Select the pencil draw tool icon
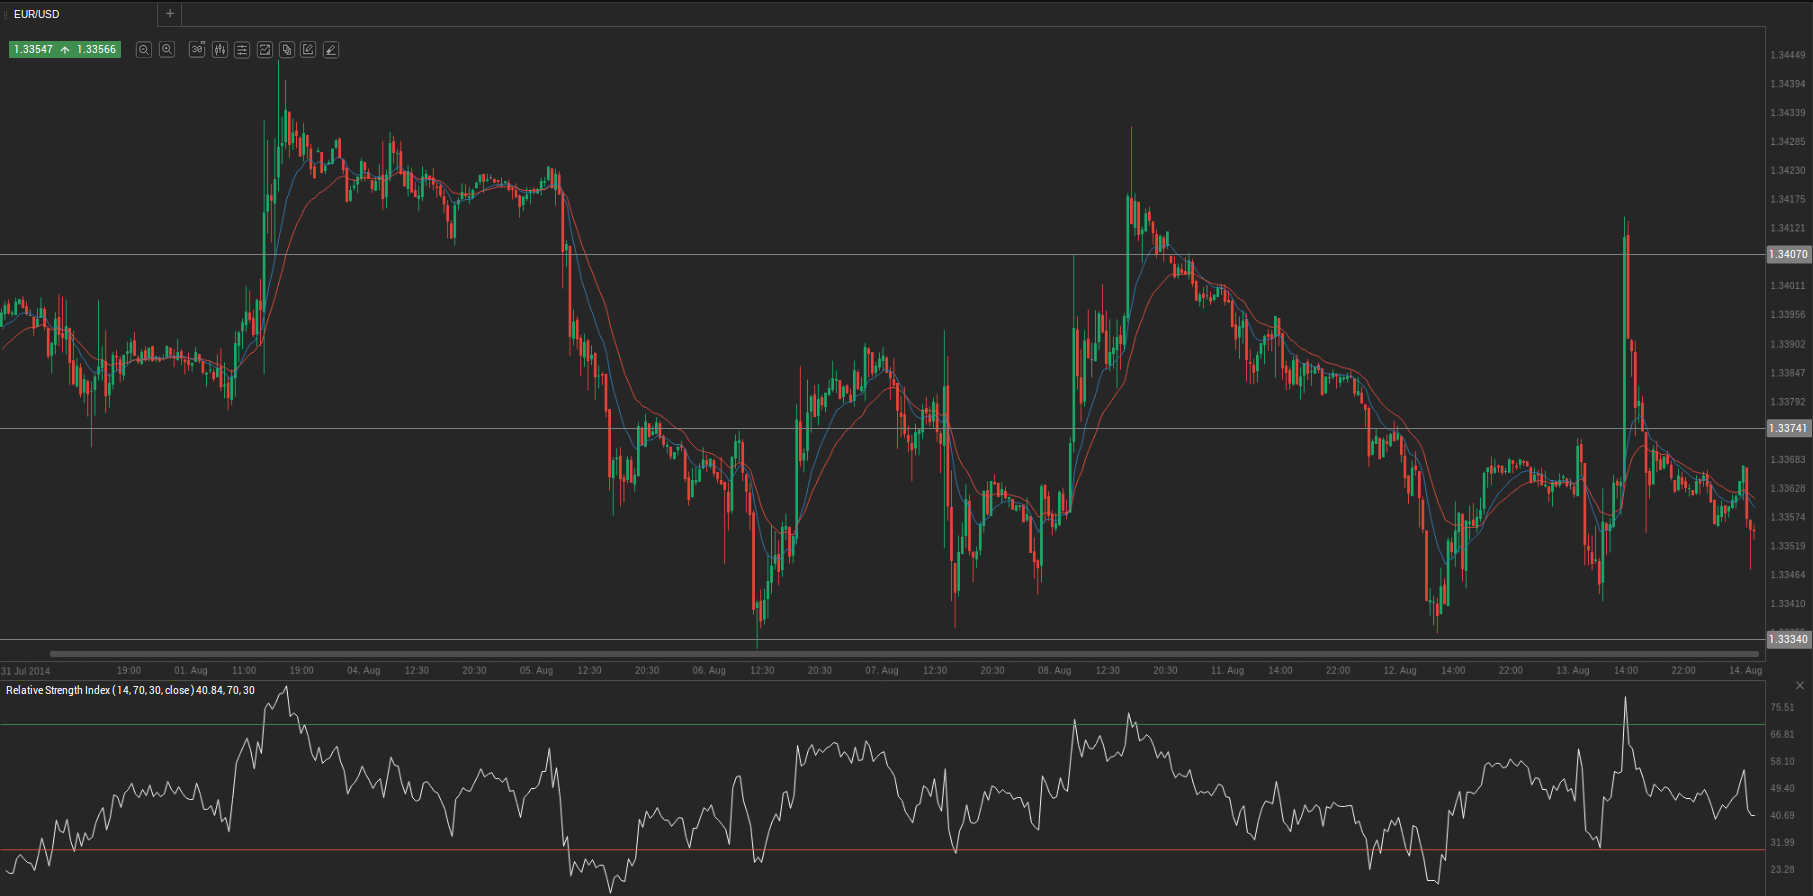 tap(331, 50)
